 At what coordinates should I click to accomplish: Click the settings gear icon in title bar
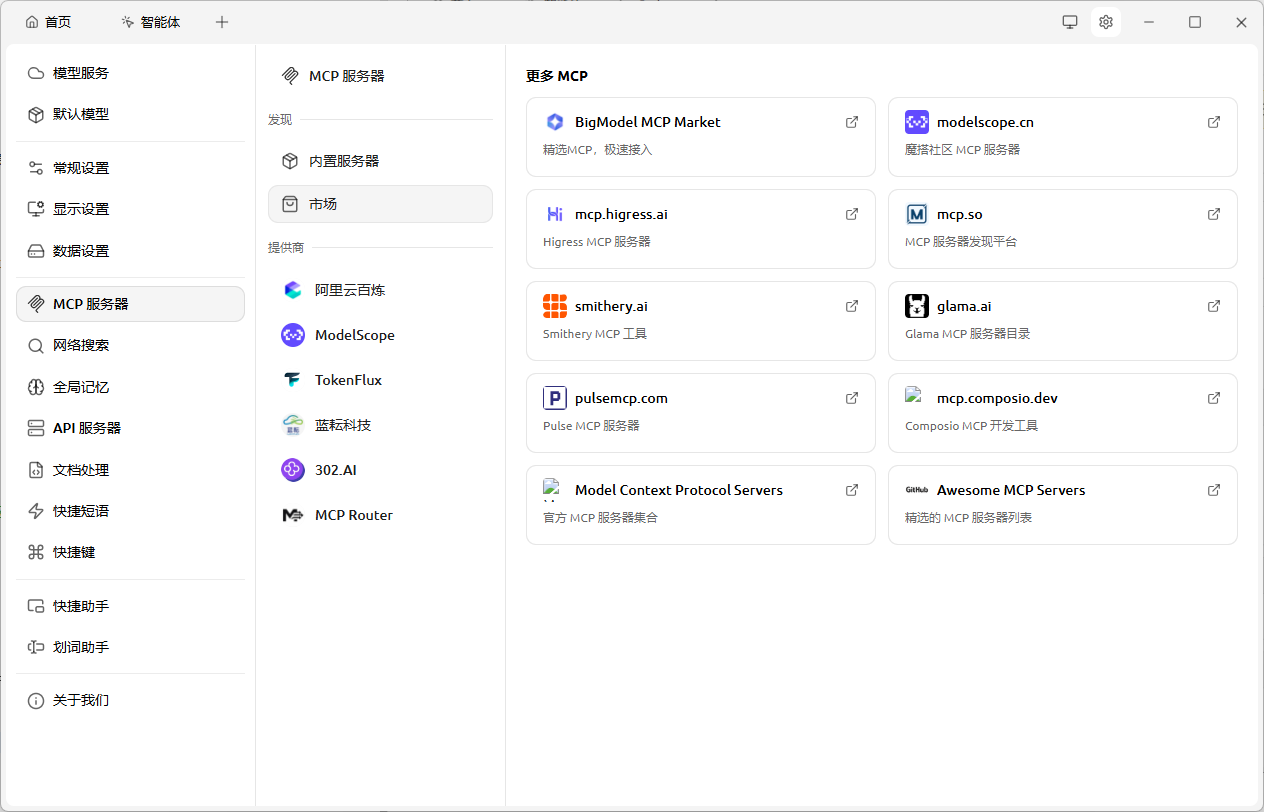click(x=1105, y=22)
